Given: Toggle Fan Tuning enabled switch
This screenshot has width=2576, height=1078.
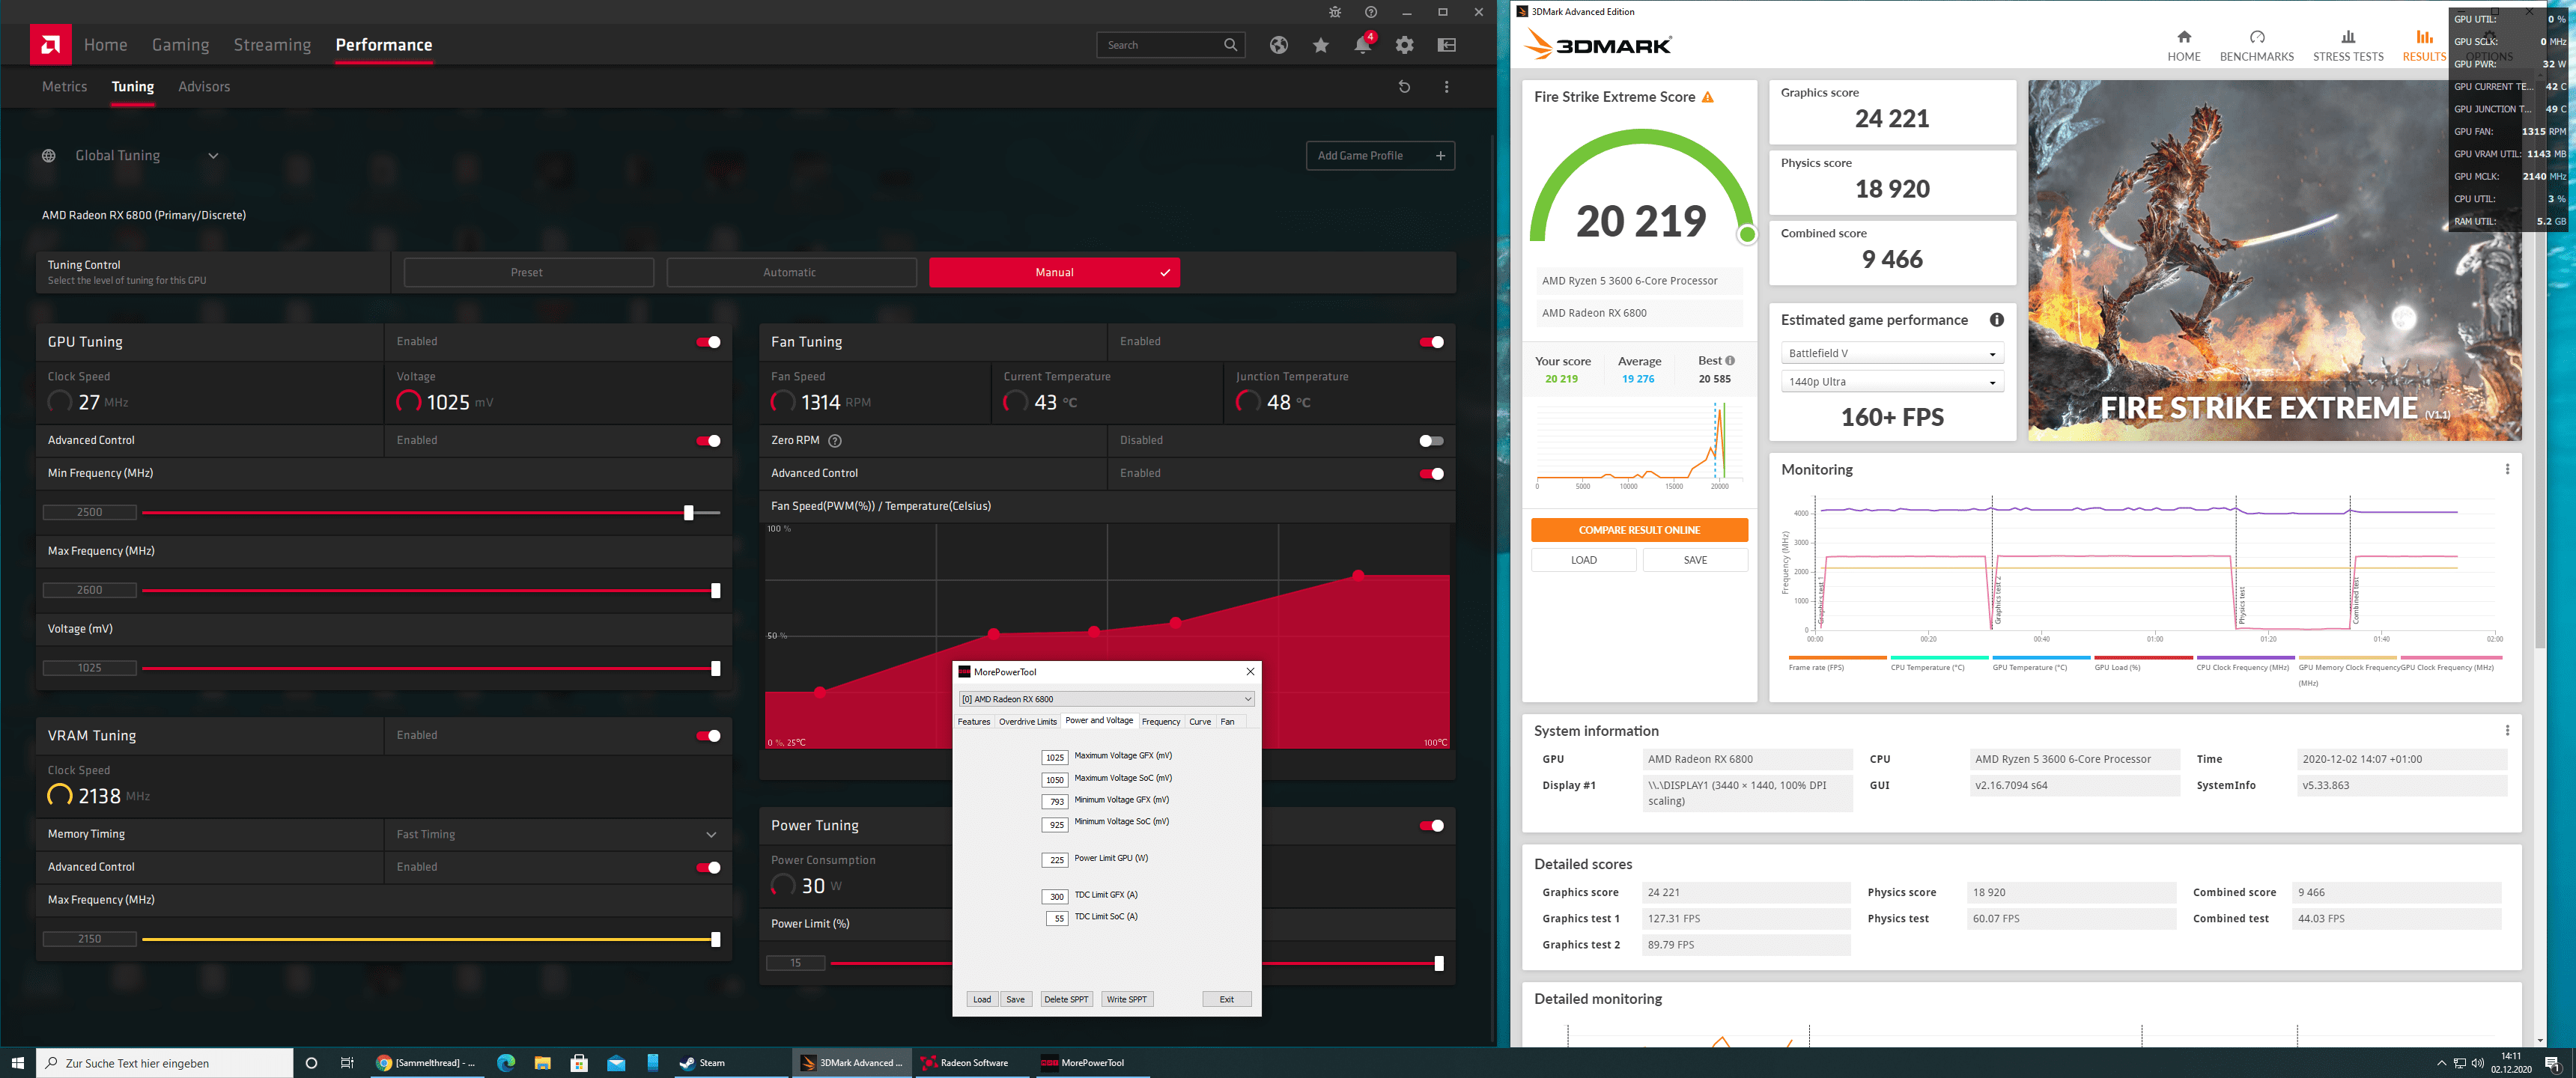Looking at the screenshot, I should [1431, 342].
